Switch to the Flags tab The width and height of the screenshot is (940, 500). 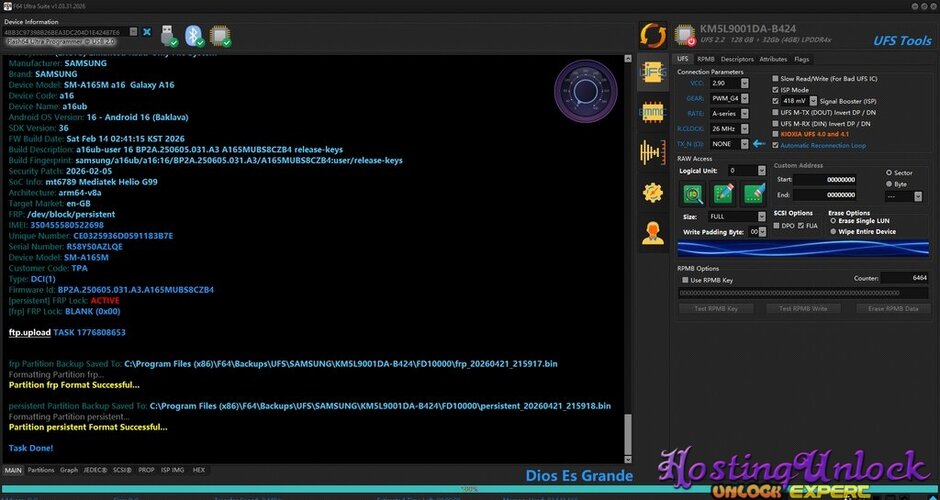(x=802, y=59)
